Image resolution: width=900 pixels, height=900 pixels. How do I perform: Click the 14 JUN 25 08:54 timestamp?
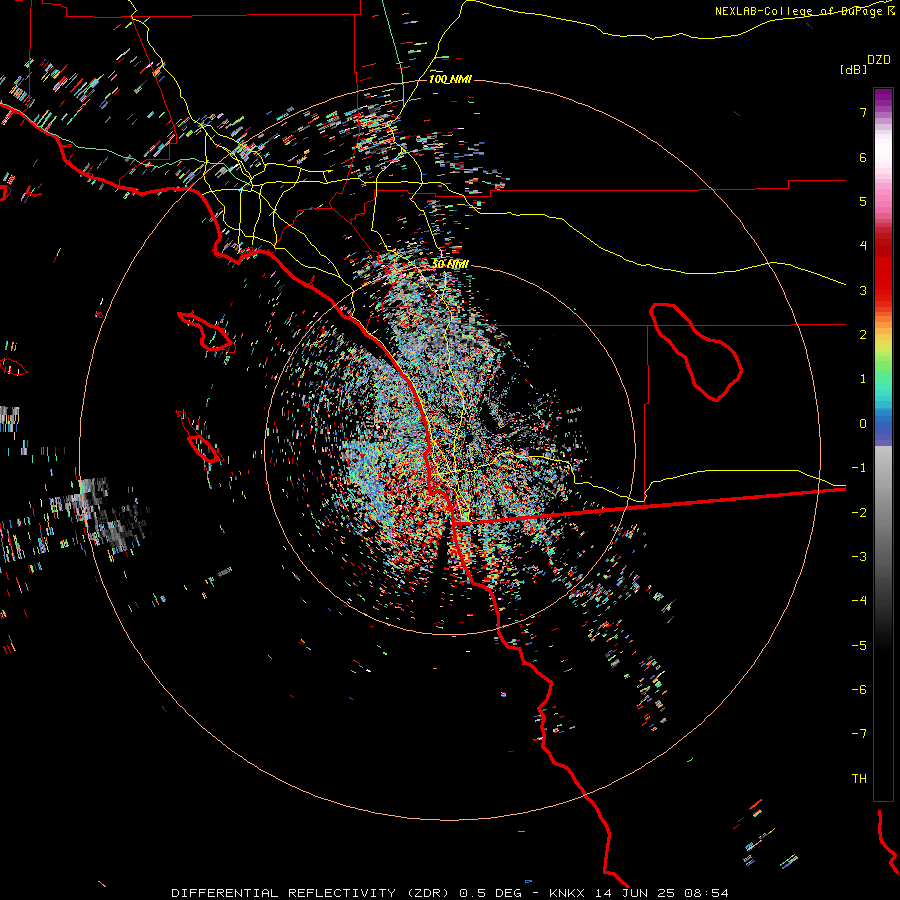tap(660, 893)
